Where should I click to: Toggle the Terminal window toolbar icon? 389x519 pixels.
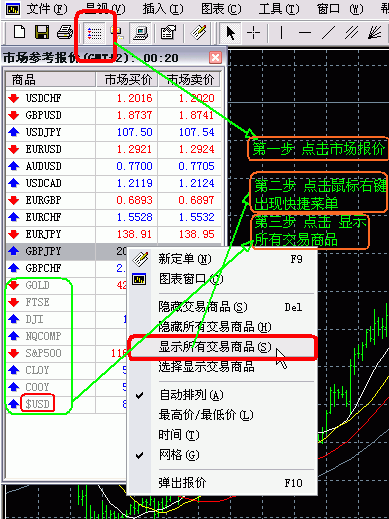pyautogui.click(x=140, y=33)
